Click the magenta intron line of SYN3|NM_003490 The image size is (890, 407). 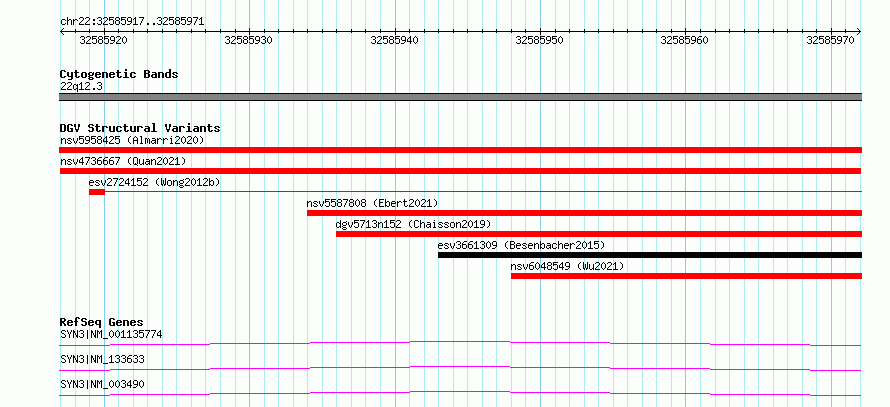(460, 393)
